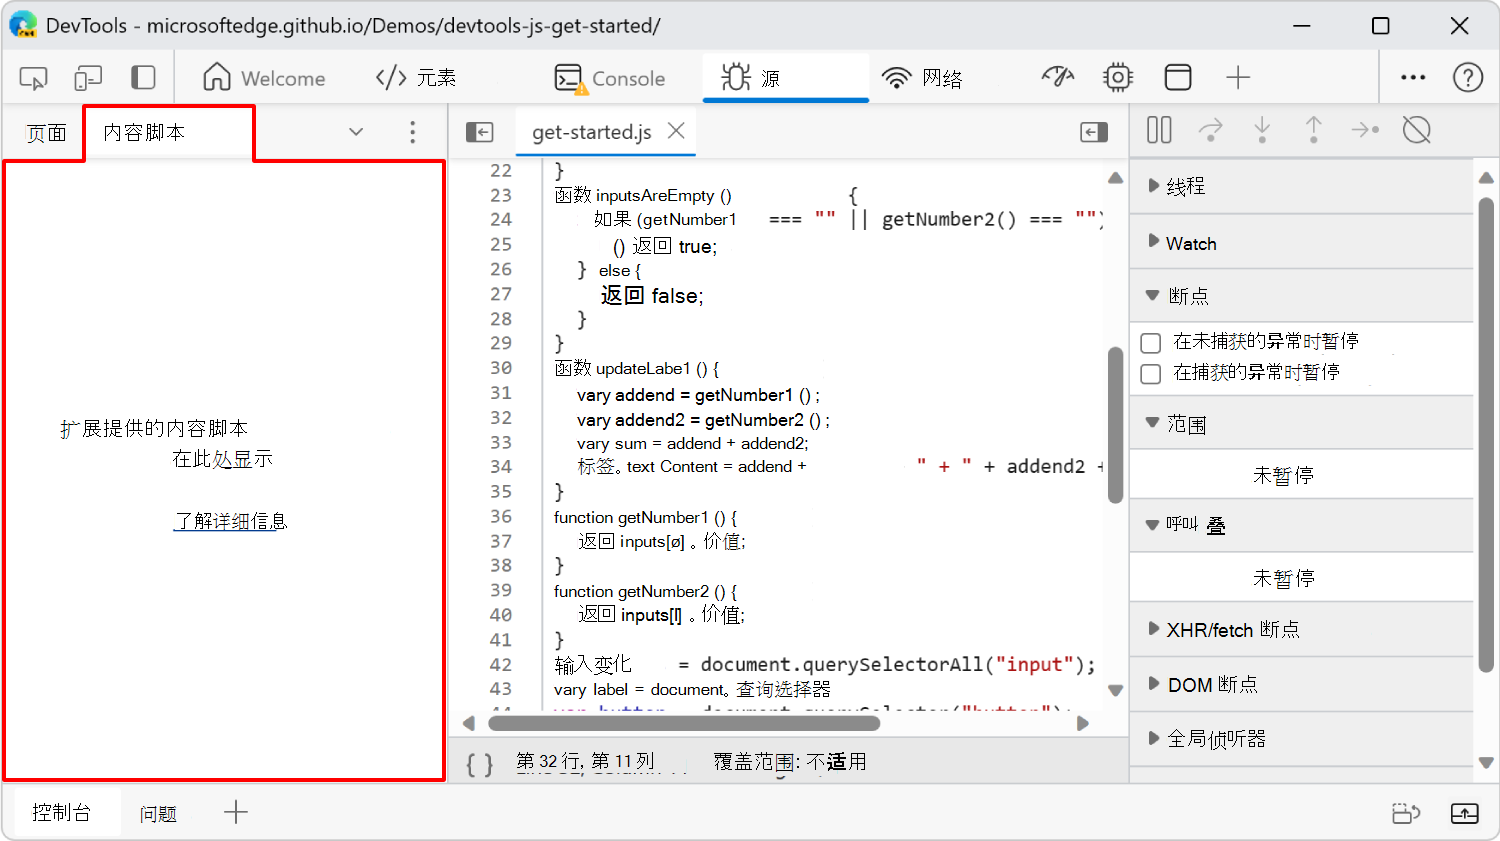The height and width of the screenshot is (841, 1500).
Task: Click the Inspect element tool icon
Action: point(33,78)
